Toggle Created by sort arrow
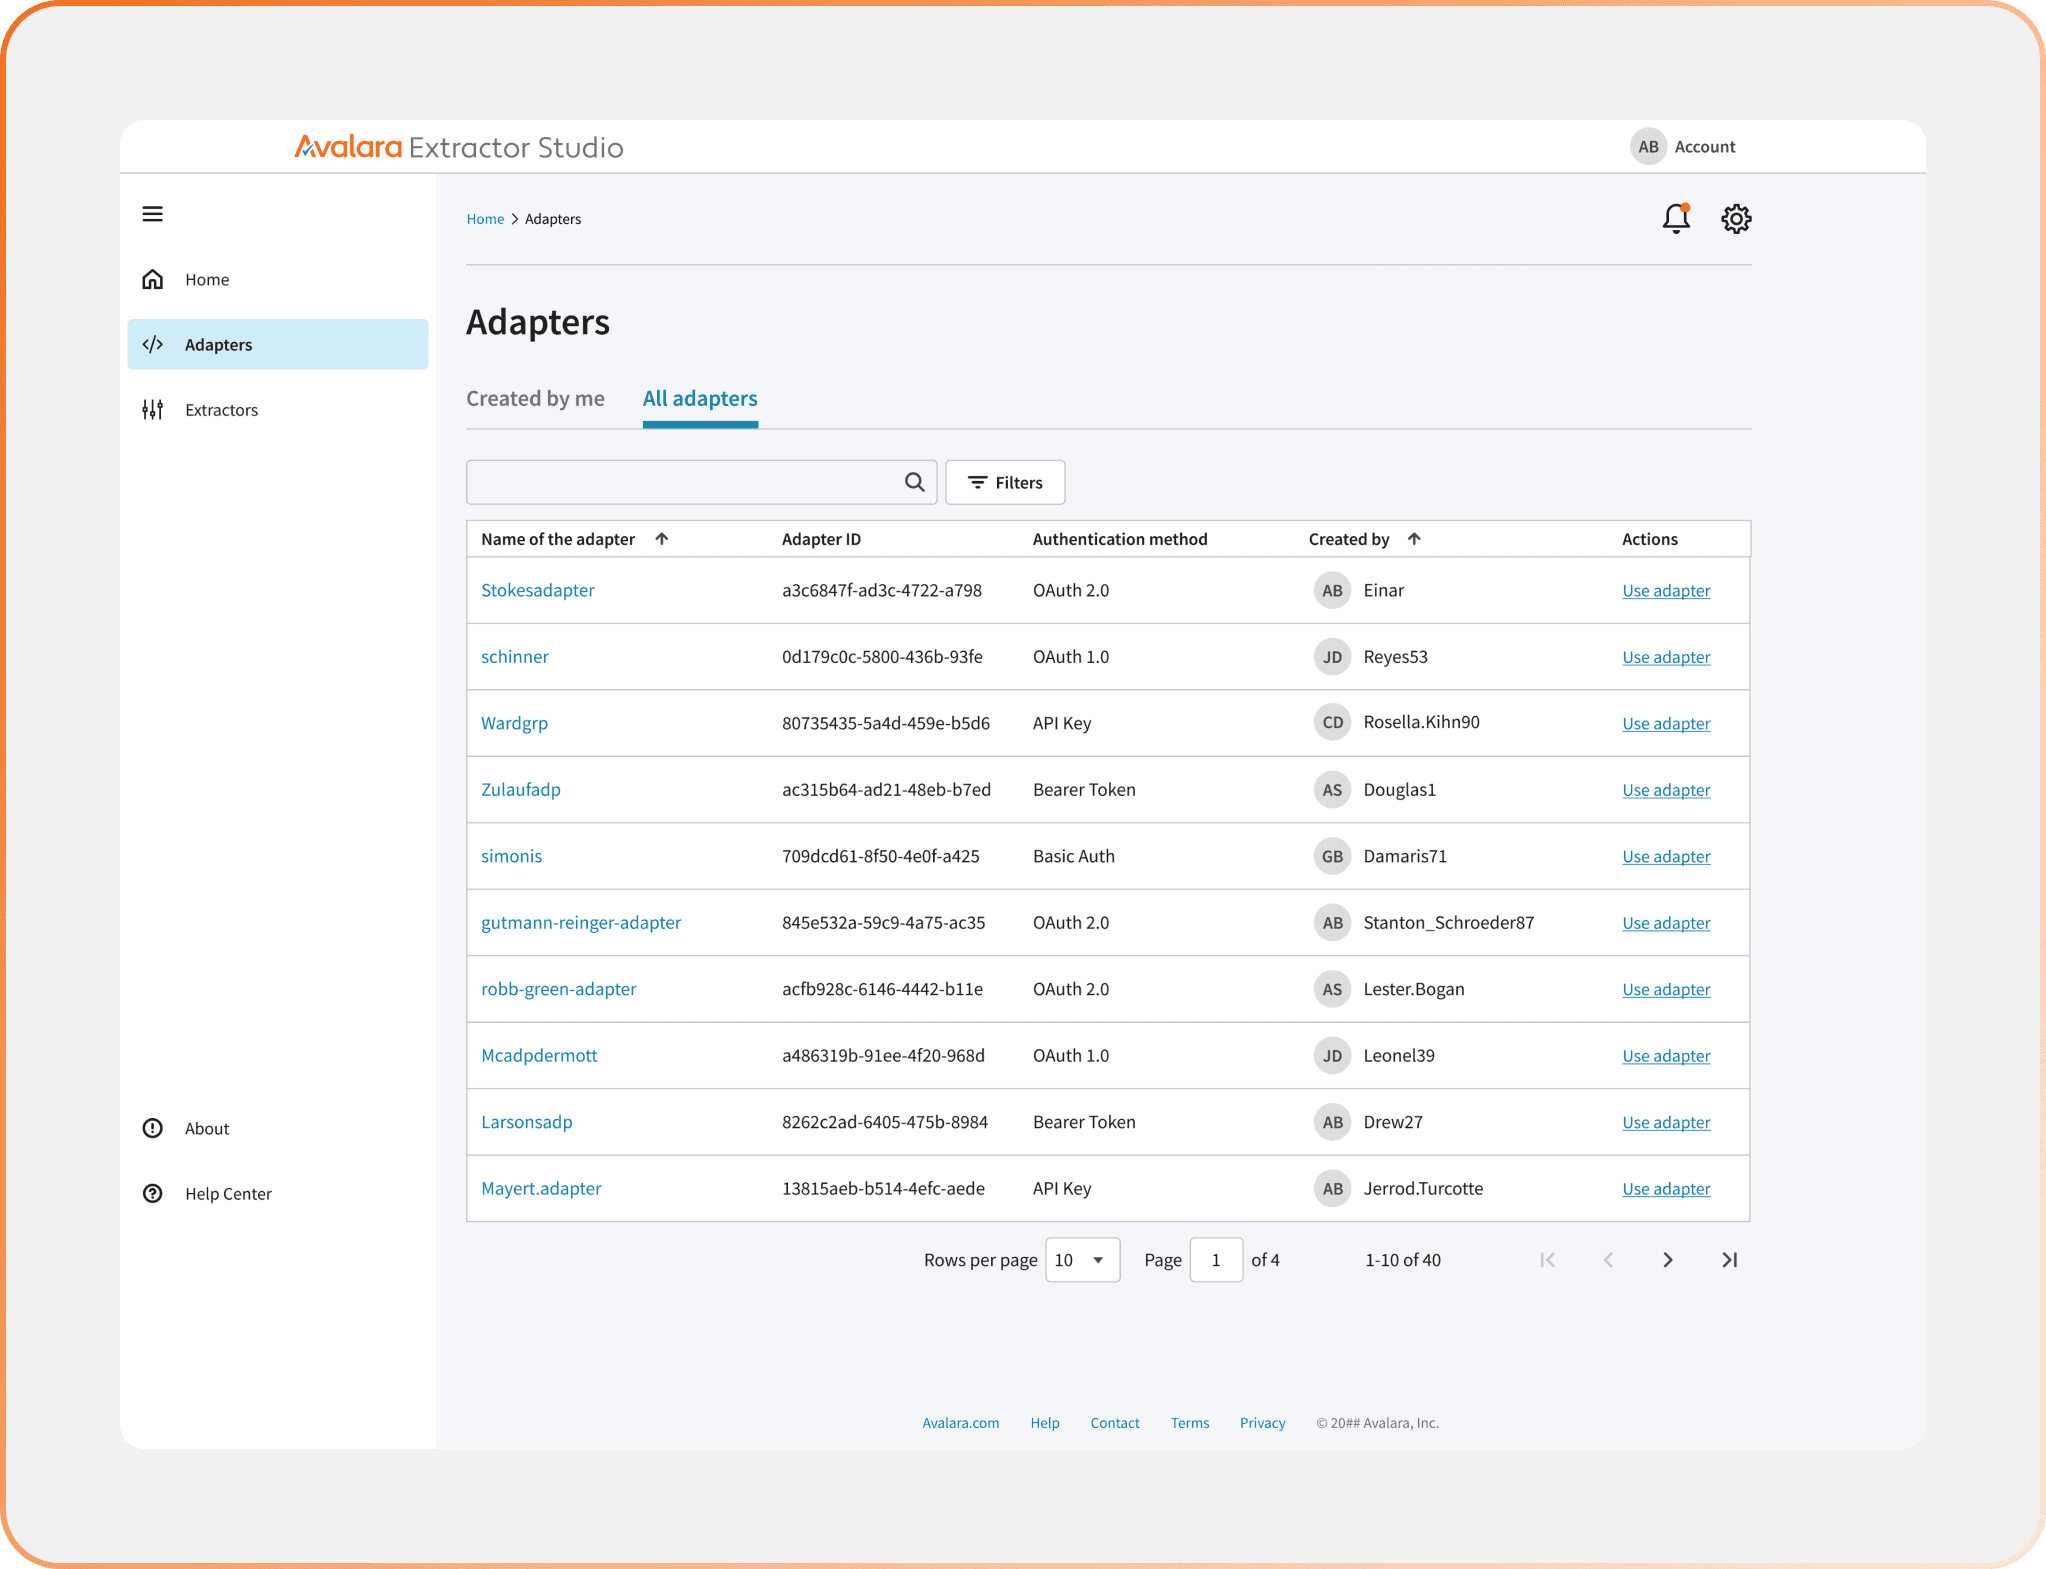The height and width of the screenshot is (1569, 2046). pyautogui.click(x=1414, y=539)
